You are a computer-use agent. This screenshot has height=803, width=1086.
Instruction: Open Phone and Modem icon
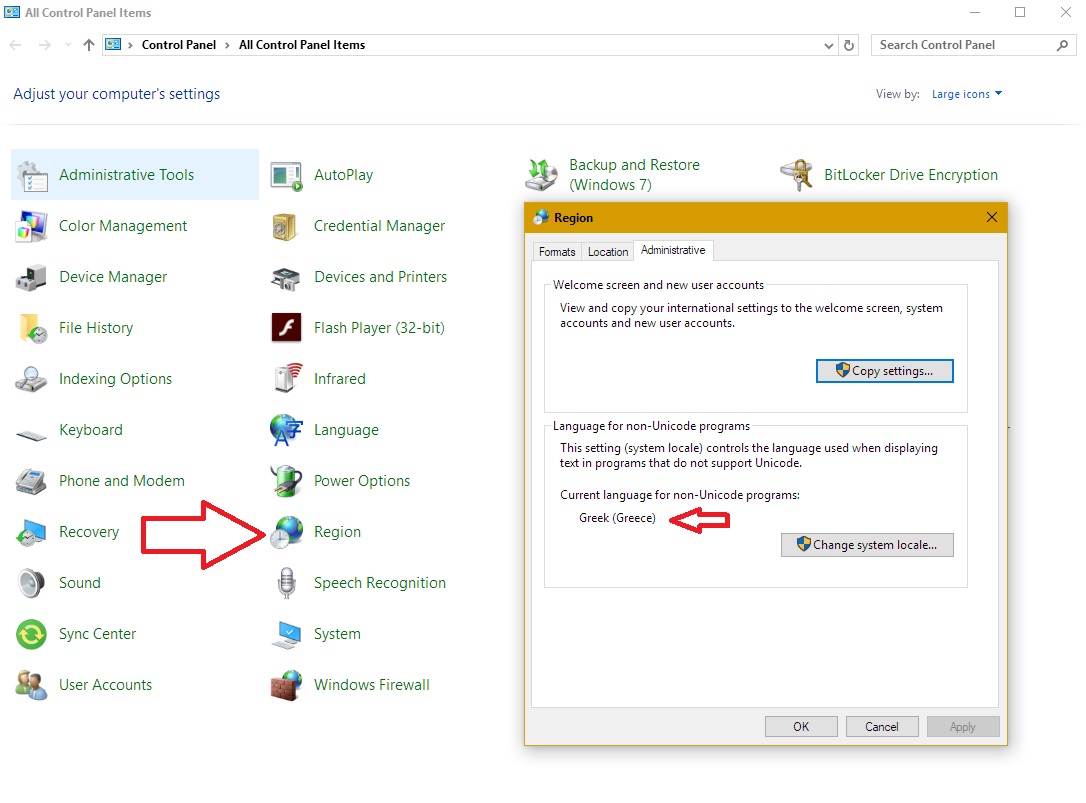pyautogui.click(x=30, y=482)
